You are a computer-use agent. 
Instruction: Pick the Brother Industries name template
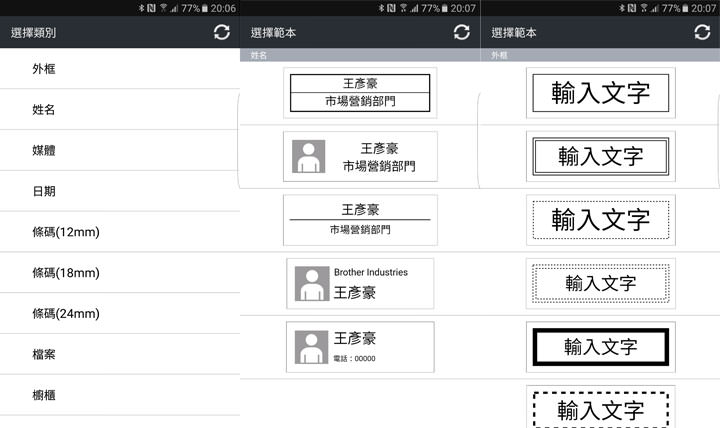click(360, 283)
